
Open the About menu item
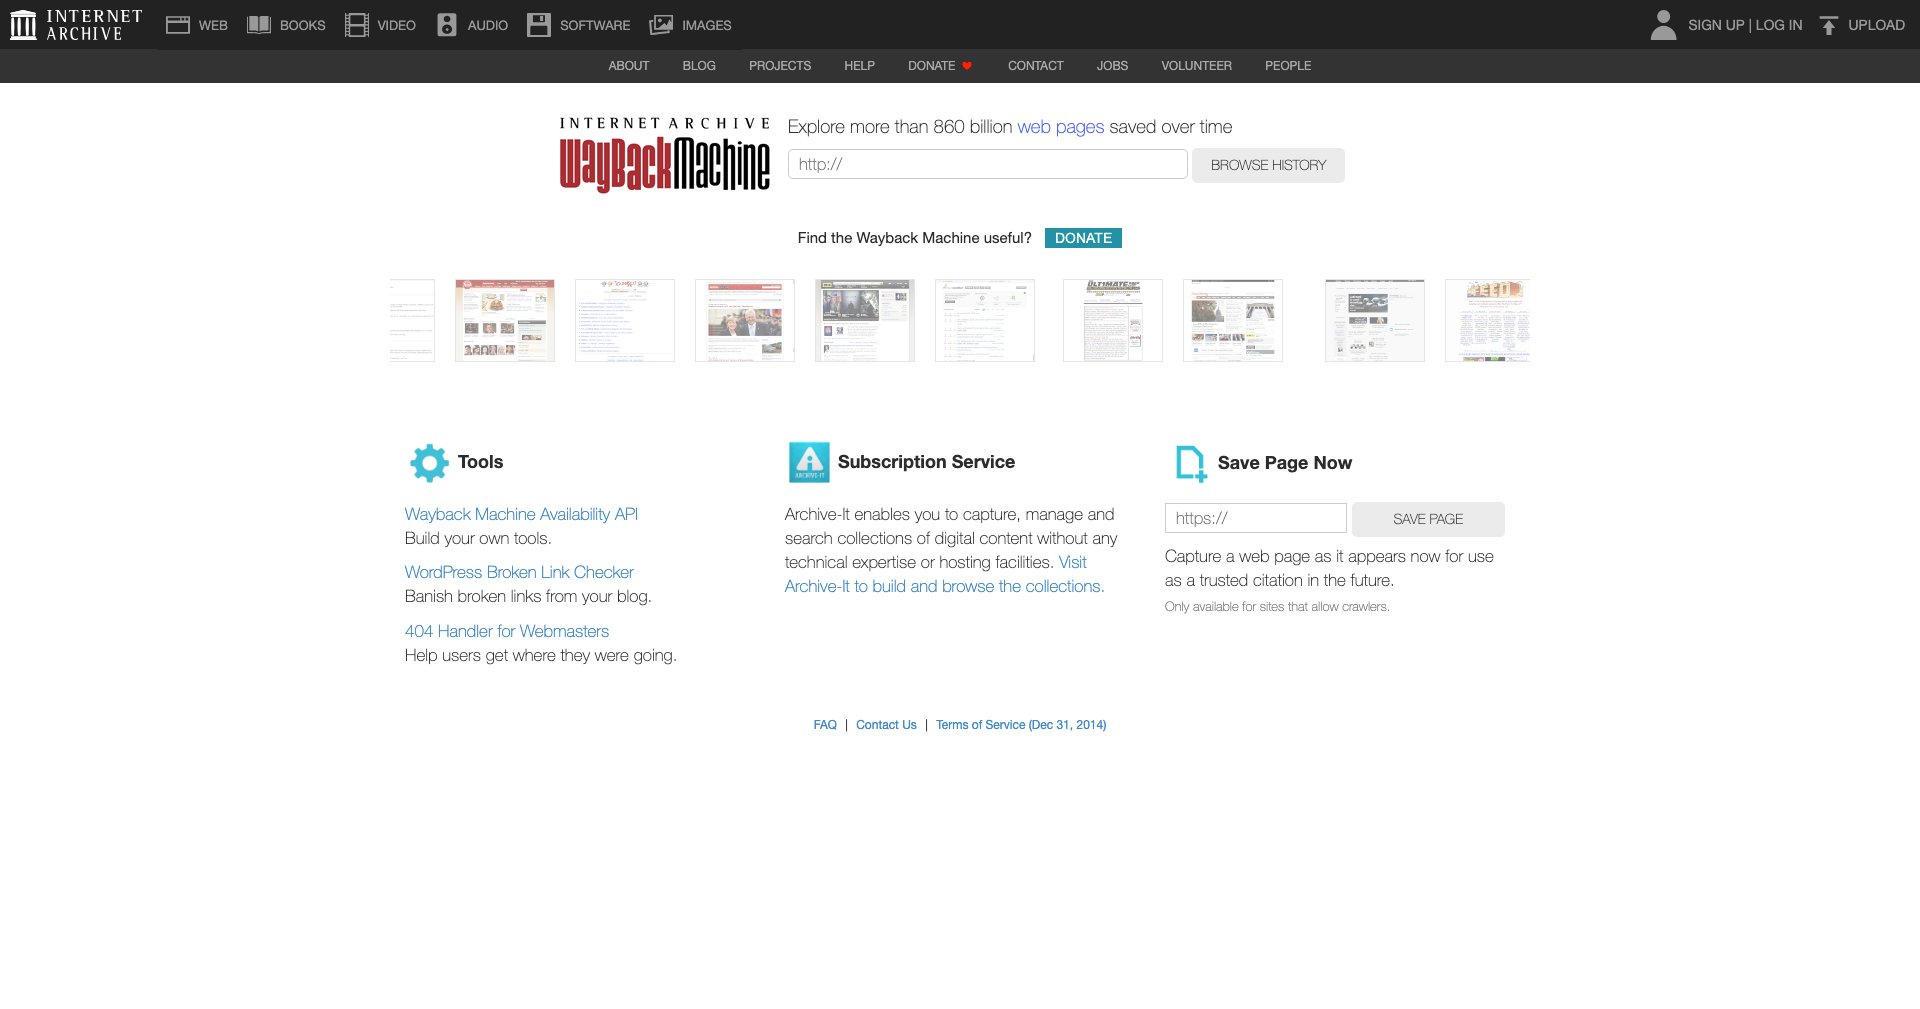point(628,65)
